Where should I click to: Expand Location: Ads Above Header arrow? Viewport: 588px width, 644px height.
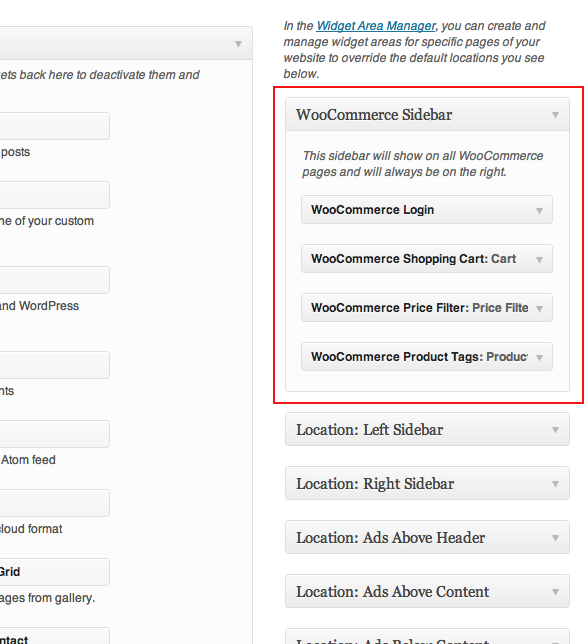coord(555,538)
